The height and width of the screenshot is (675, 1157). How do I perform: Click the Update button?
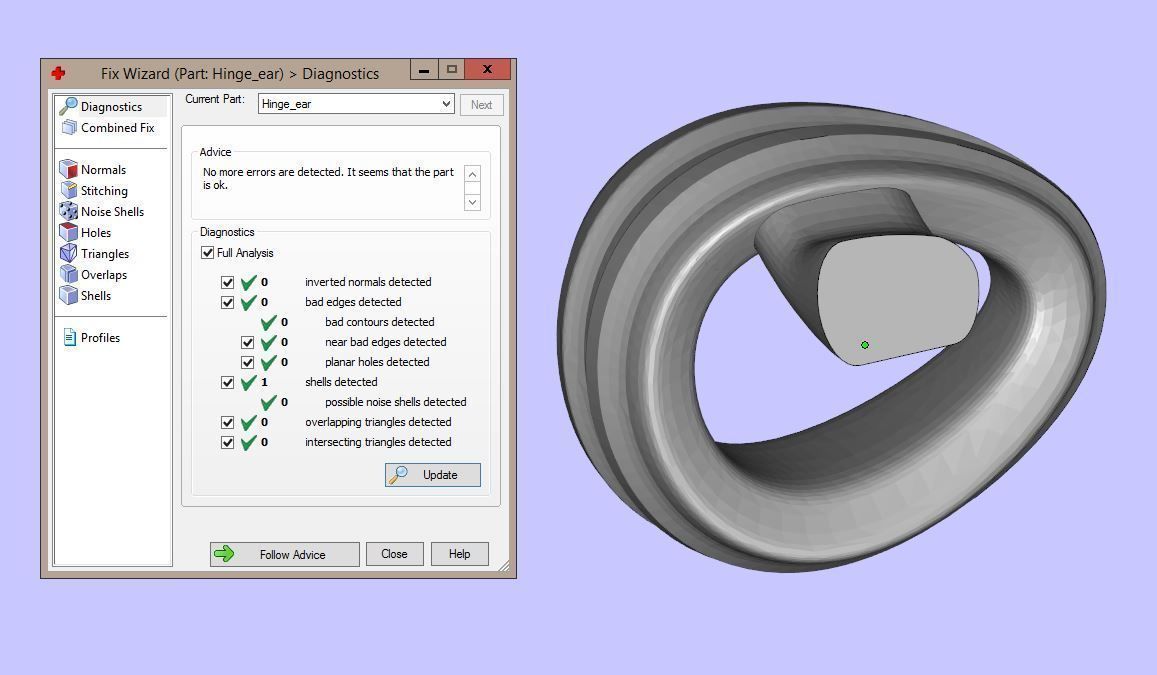433,475
